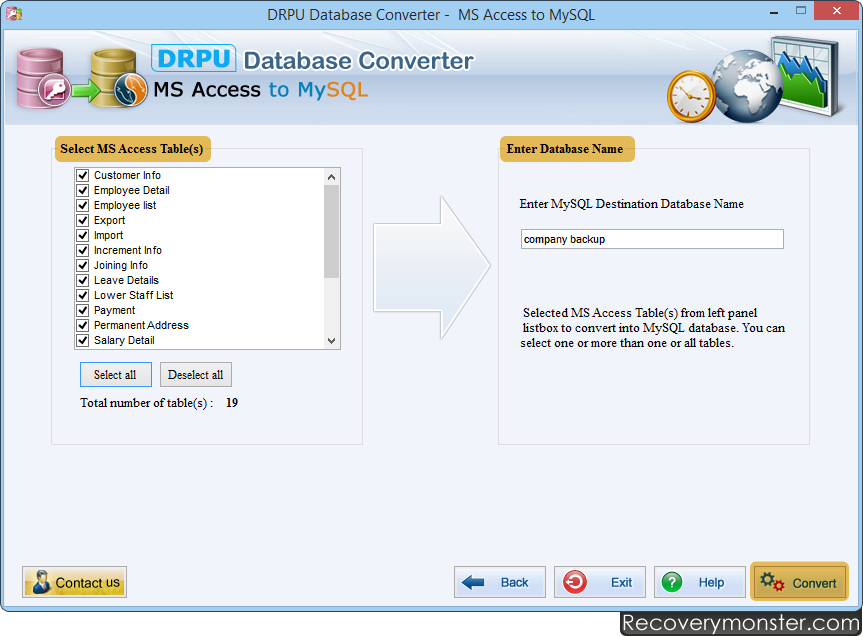Screen dimensions: 863x636
Task: Click the table list scroll up arrow
Action: click(331, 177)
